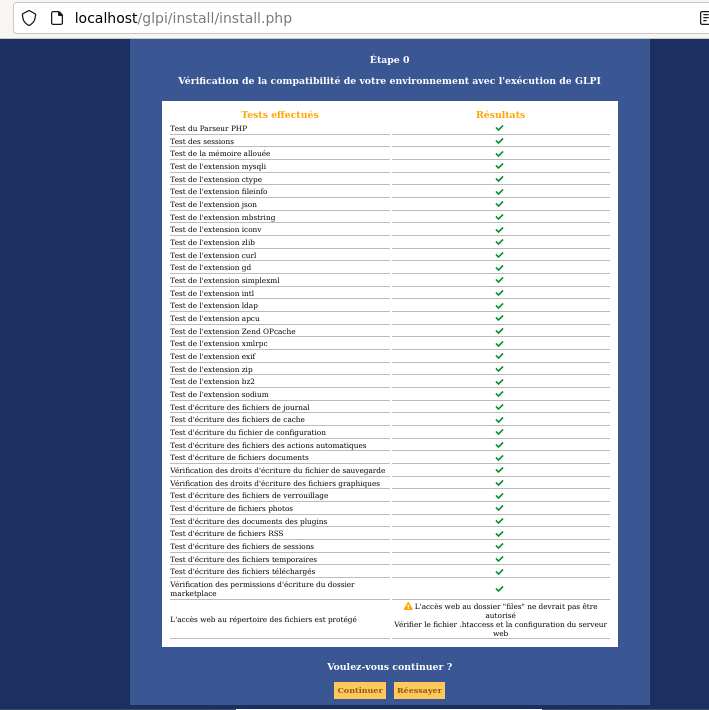The image size is (709, 710).
Task: Click text Test d'écriture des fichiers des actions automatiques
Action: tap(268, 445)
